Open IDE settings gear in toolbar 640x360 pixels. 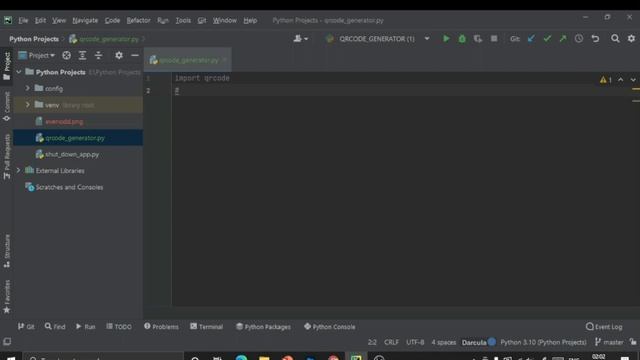(x=631, y=39)
